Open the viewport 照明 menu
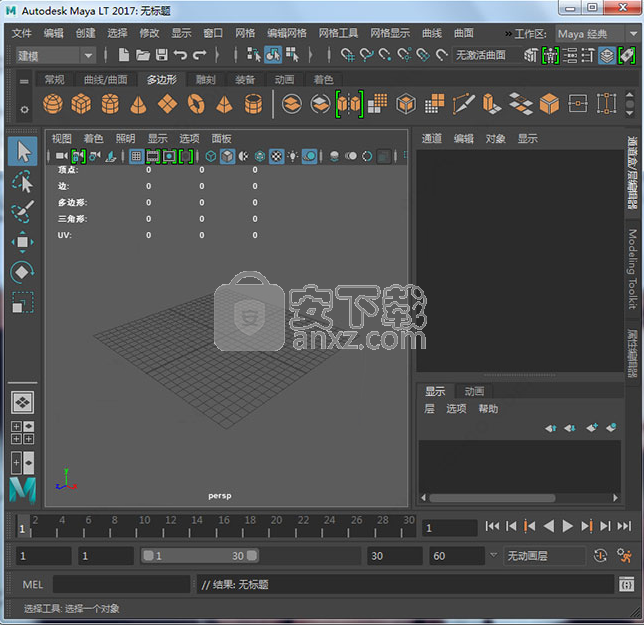644x626 pixels. tap(125, 138)
